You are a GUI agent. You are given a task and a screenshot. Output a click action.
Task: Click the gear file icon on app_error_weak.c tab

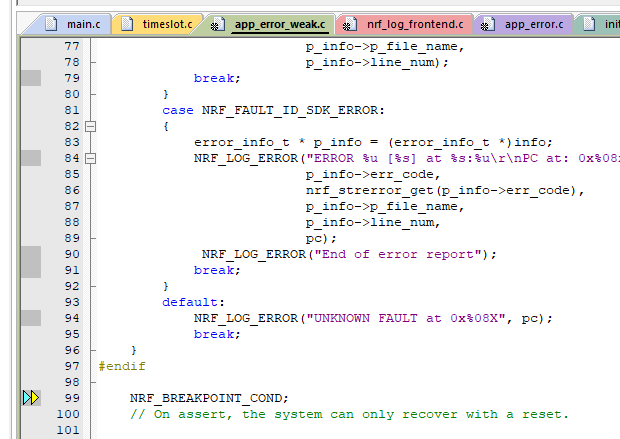tap(216, 24)
